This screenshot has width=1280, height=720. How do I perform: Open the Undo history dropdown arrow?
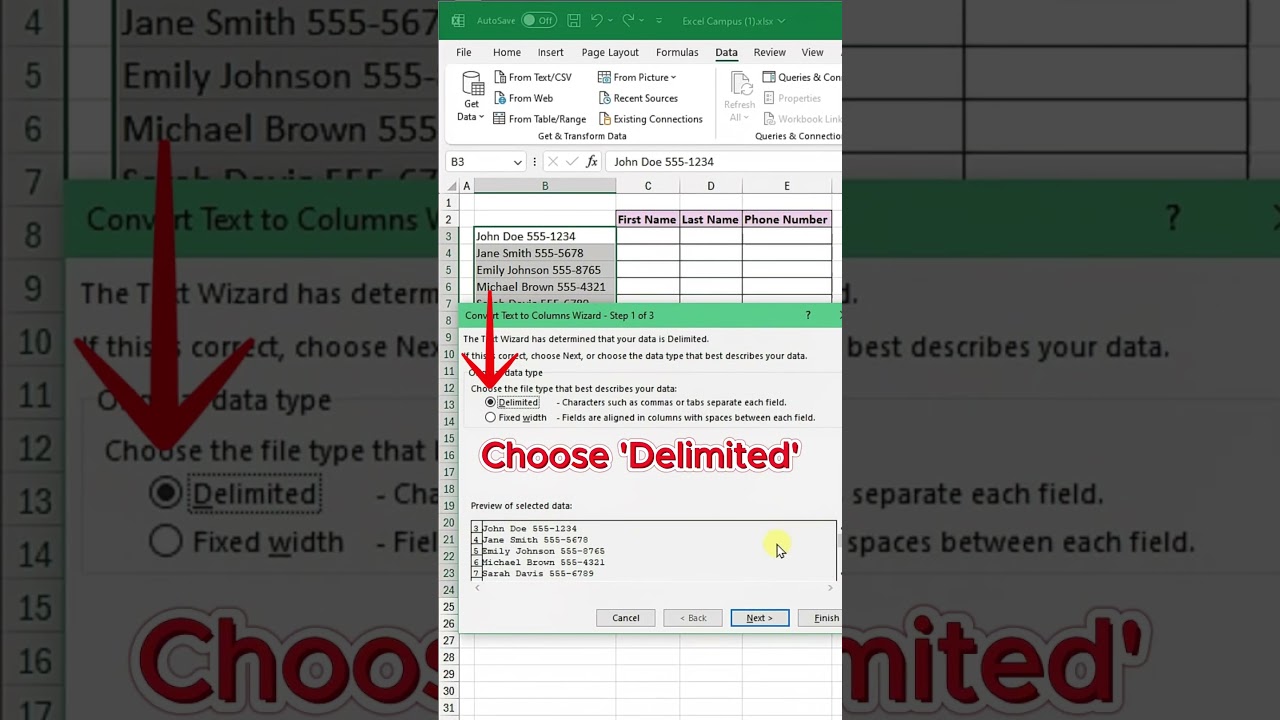(610, 20)
